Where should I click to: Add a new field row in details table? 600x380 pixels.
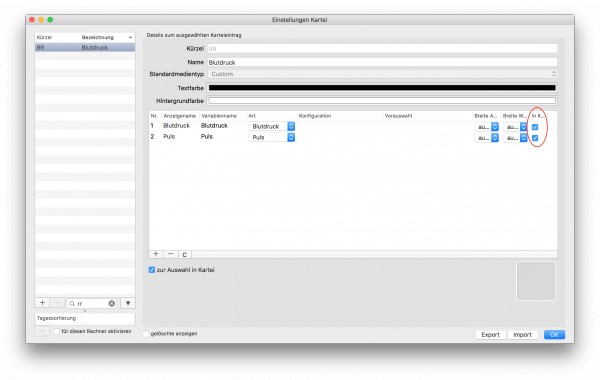(156, 254)
